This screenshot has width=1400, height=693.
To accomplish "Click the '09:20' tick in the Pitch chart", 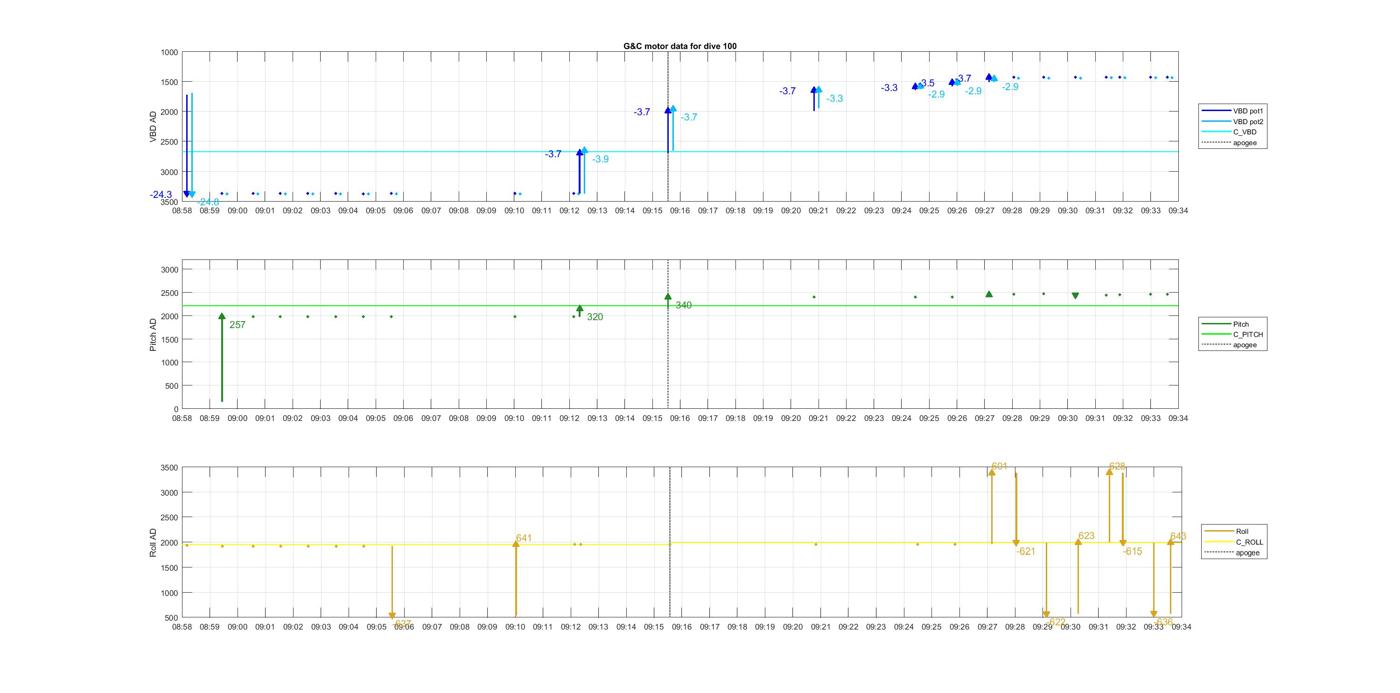I will 791,418.
